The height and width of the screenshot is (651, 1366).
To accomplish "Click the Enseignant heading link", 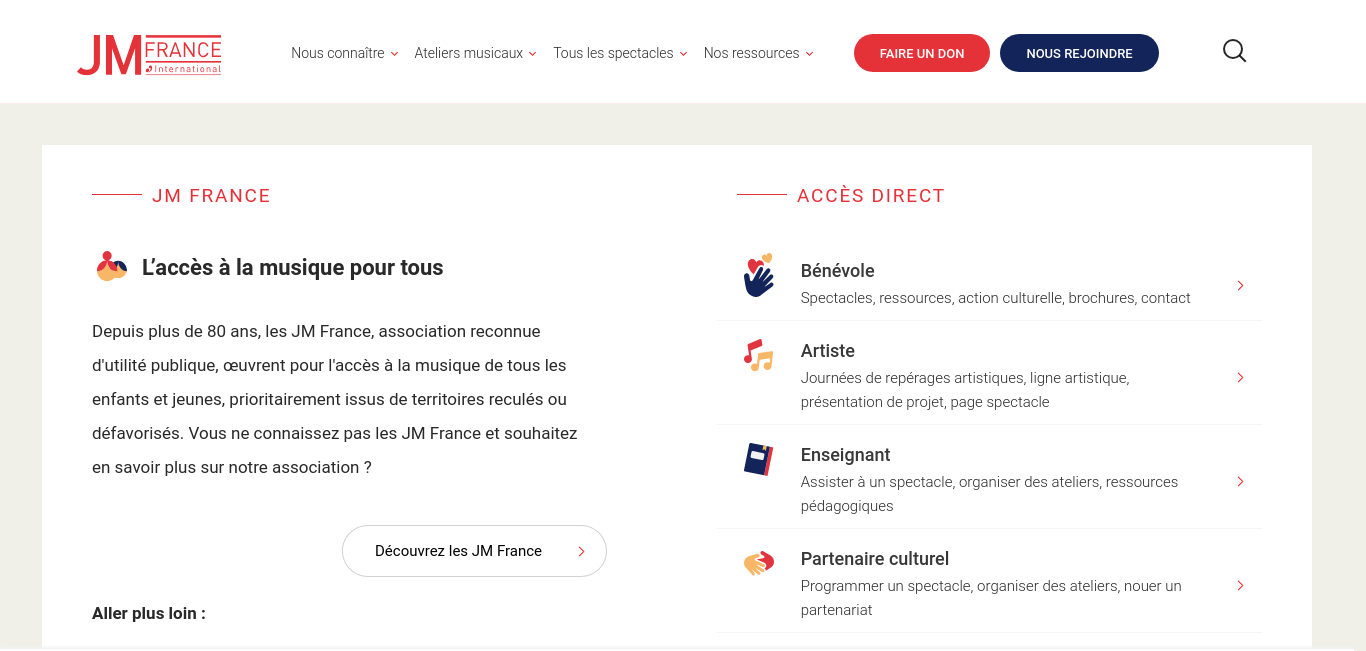I will point(846,455).
